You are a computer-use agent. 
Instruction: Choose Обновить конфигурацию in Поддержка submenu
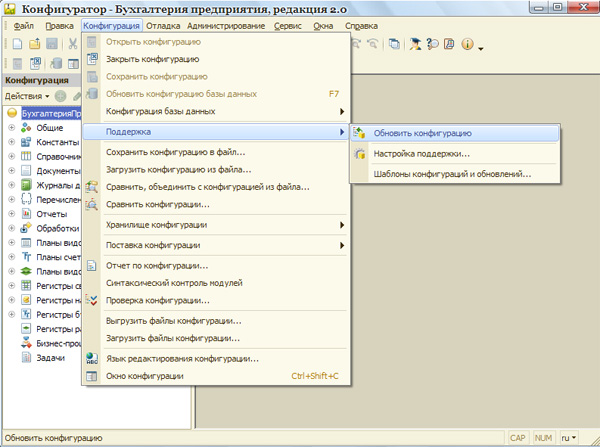[x=455, y=133]
